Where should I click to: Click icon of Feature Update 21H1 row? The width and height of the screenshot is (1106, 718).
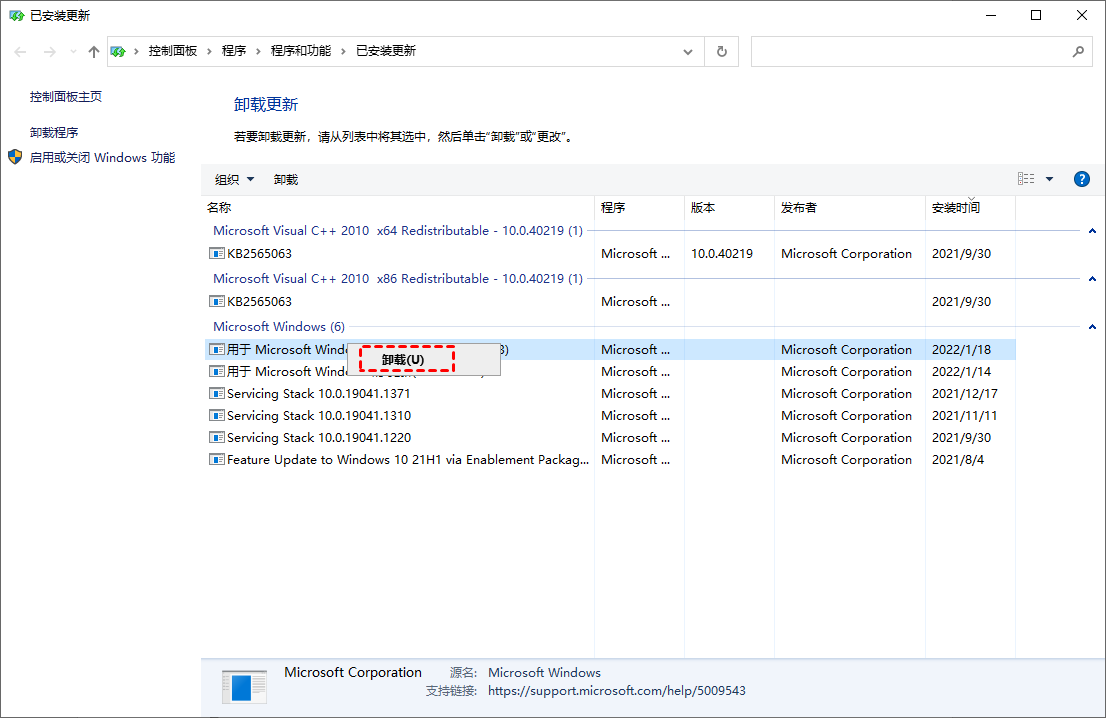point(217,459)
